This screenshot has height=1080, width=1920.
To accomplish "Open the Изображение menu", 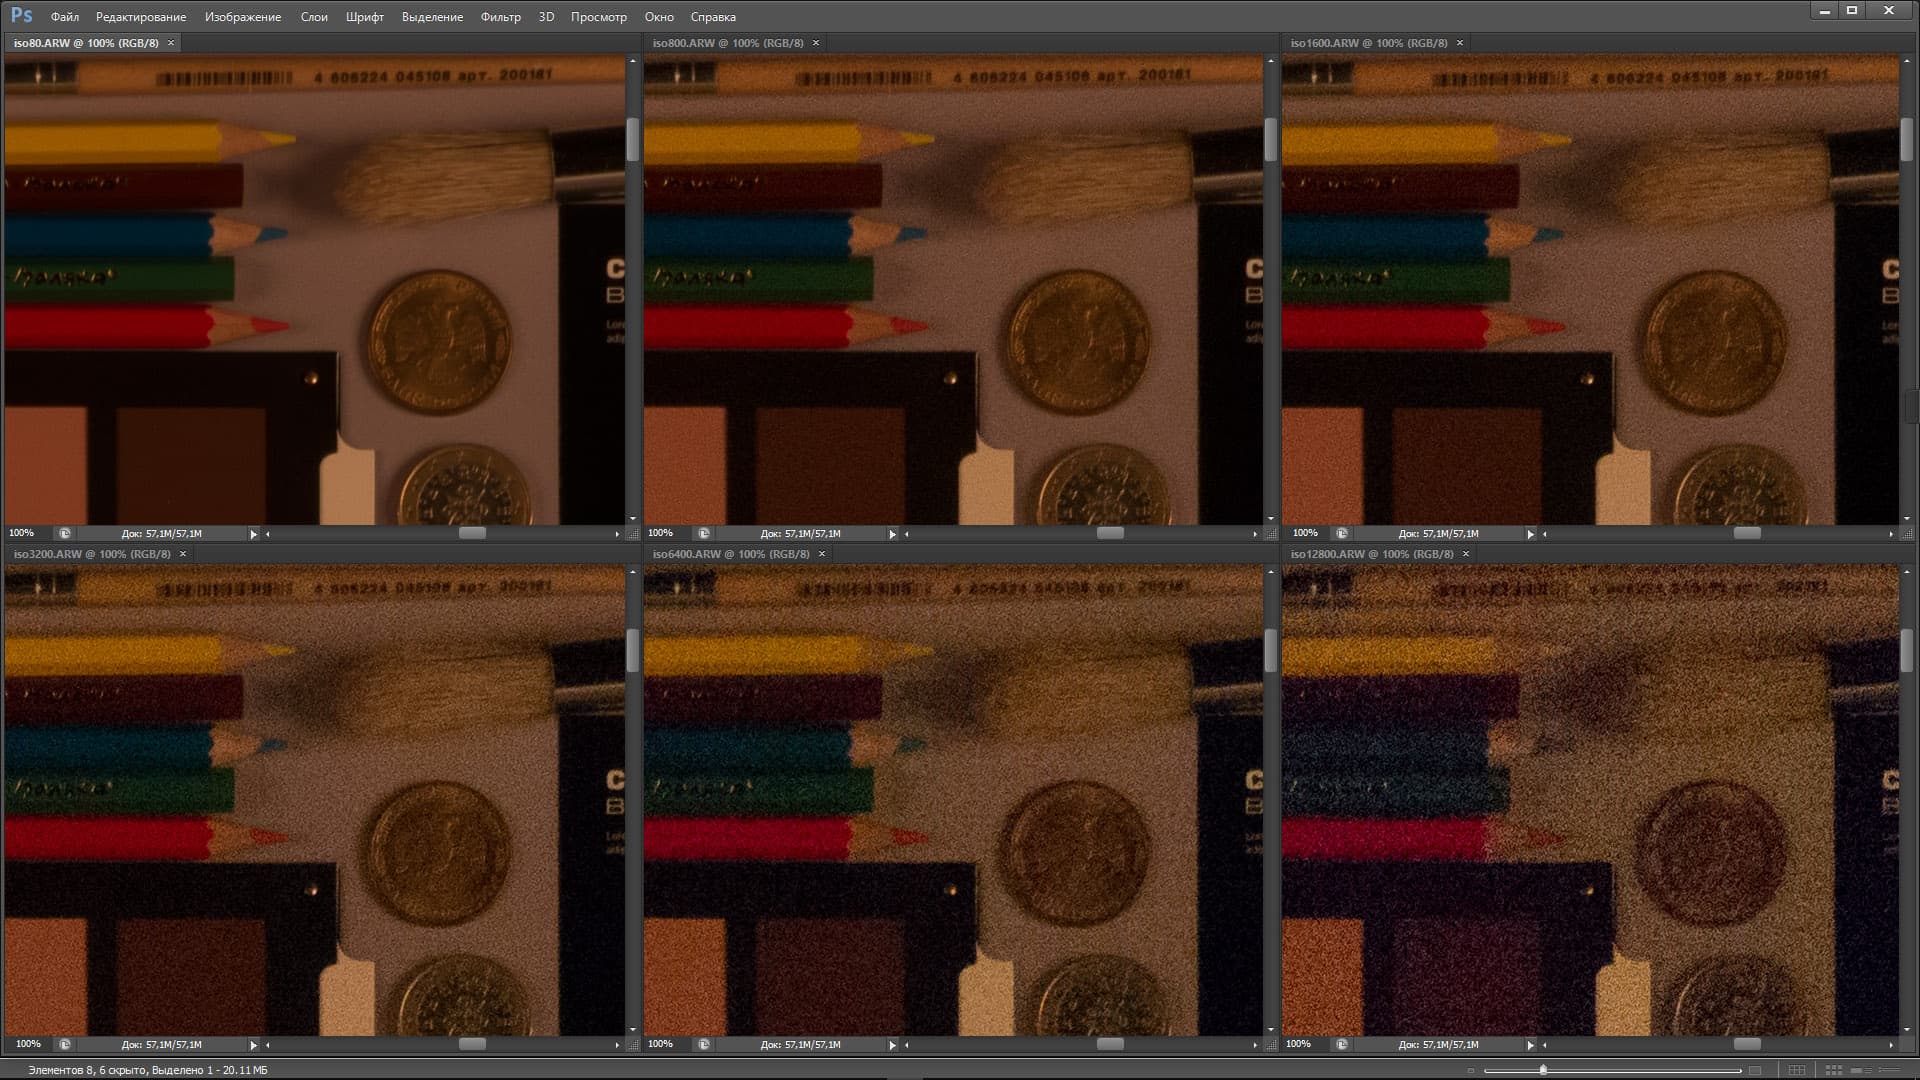I will (243, 17).
